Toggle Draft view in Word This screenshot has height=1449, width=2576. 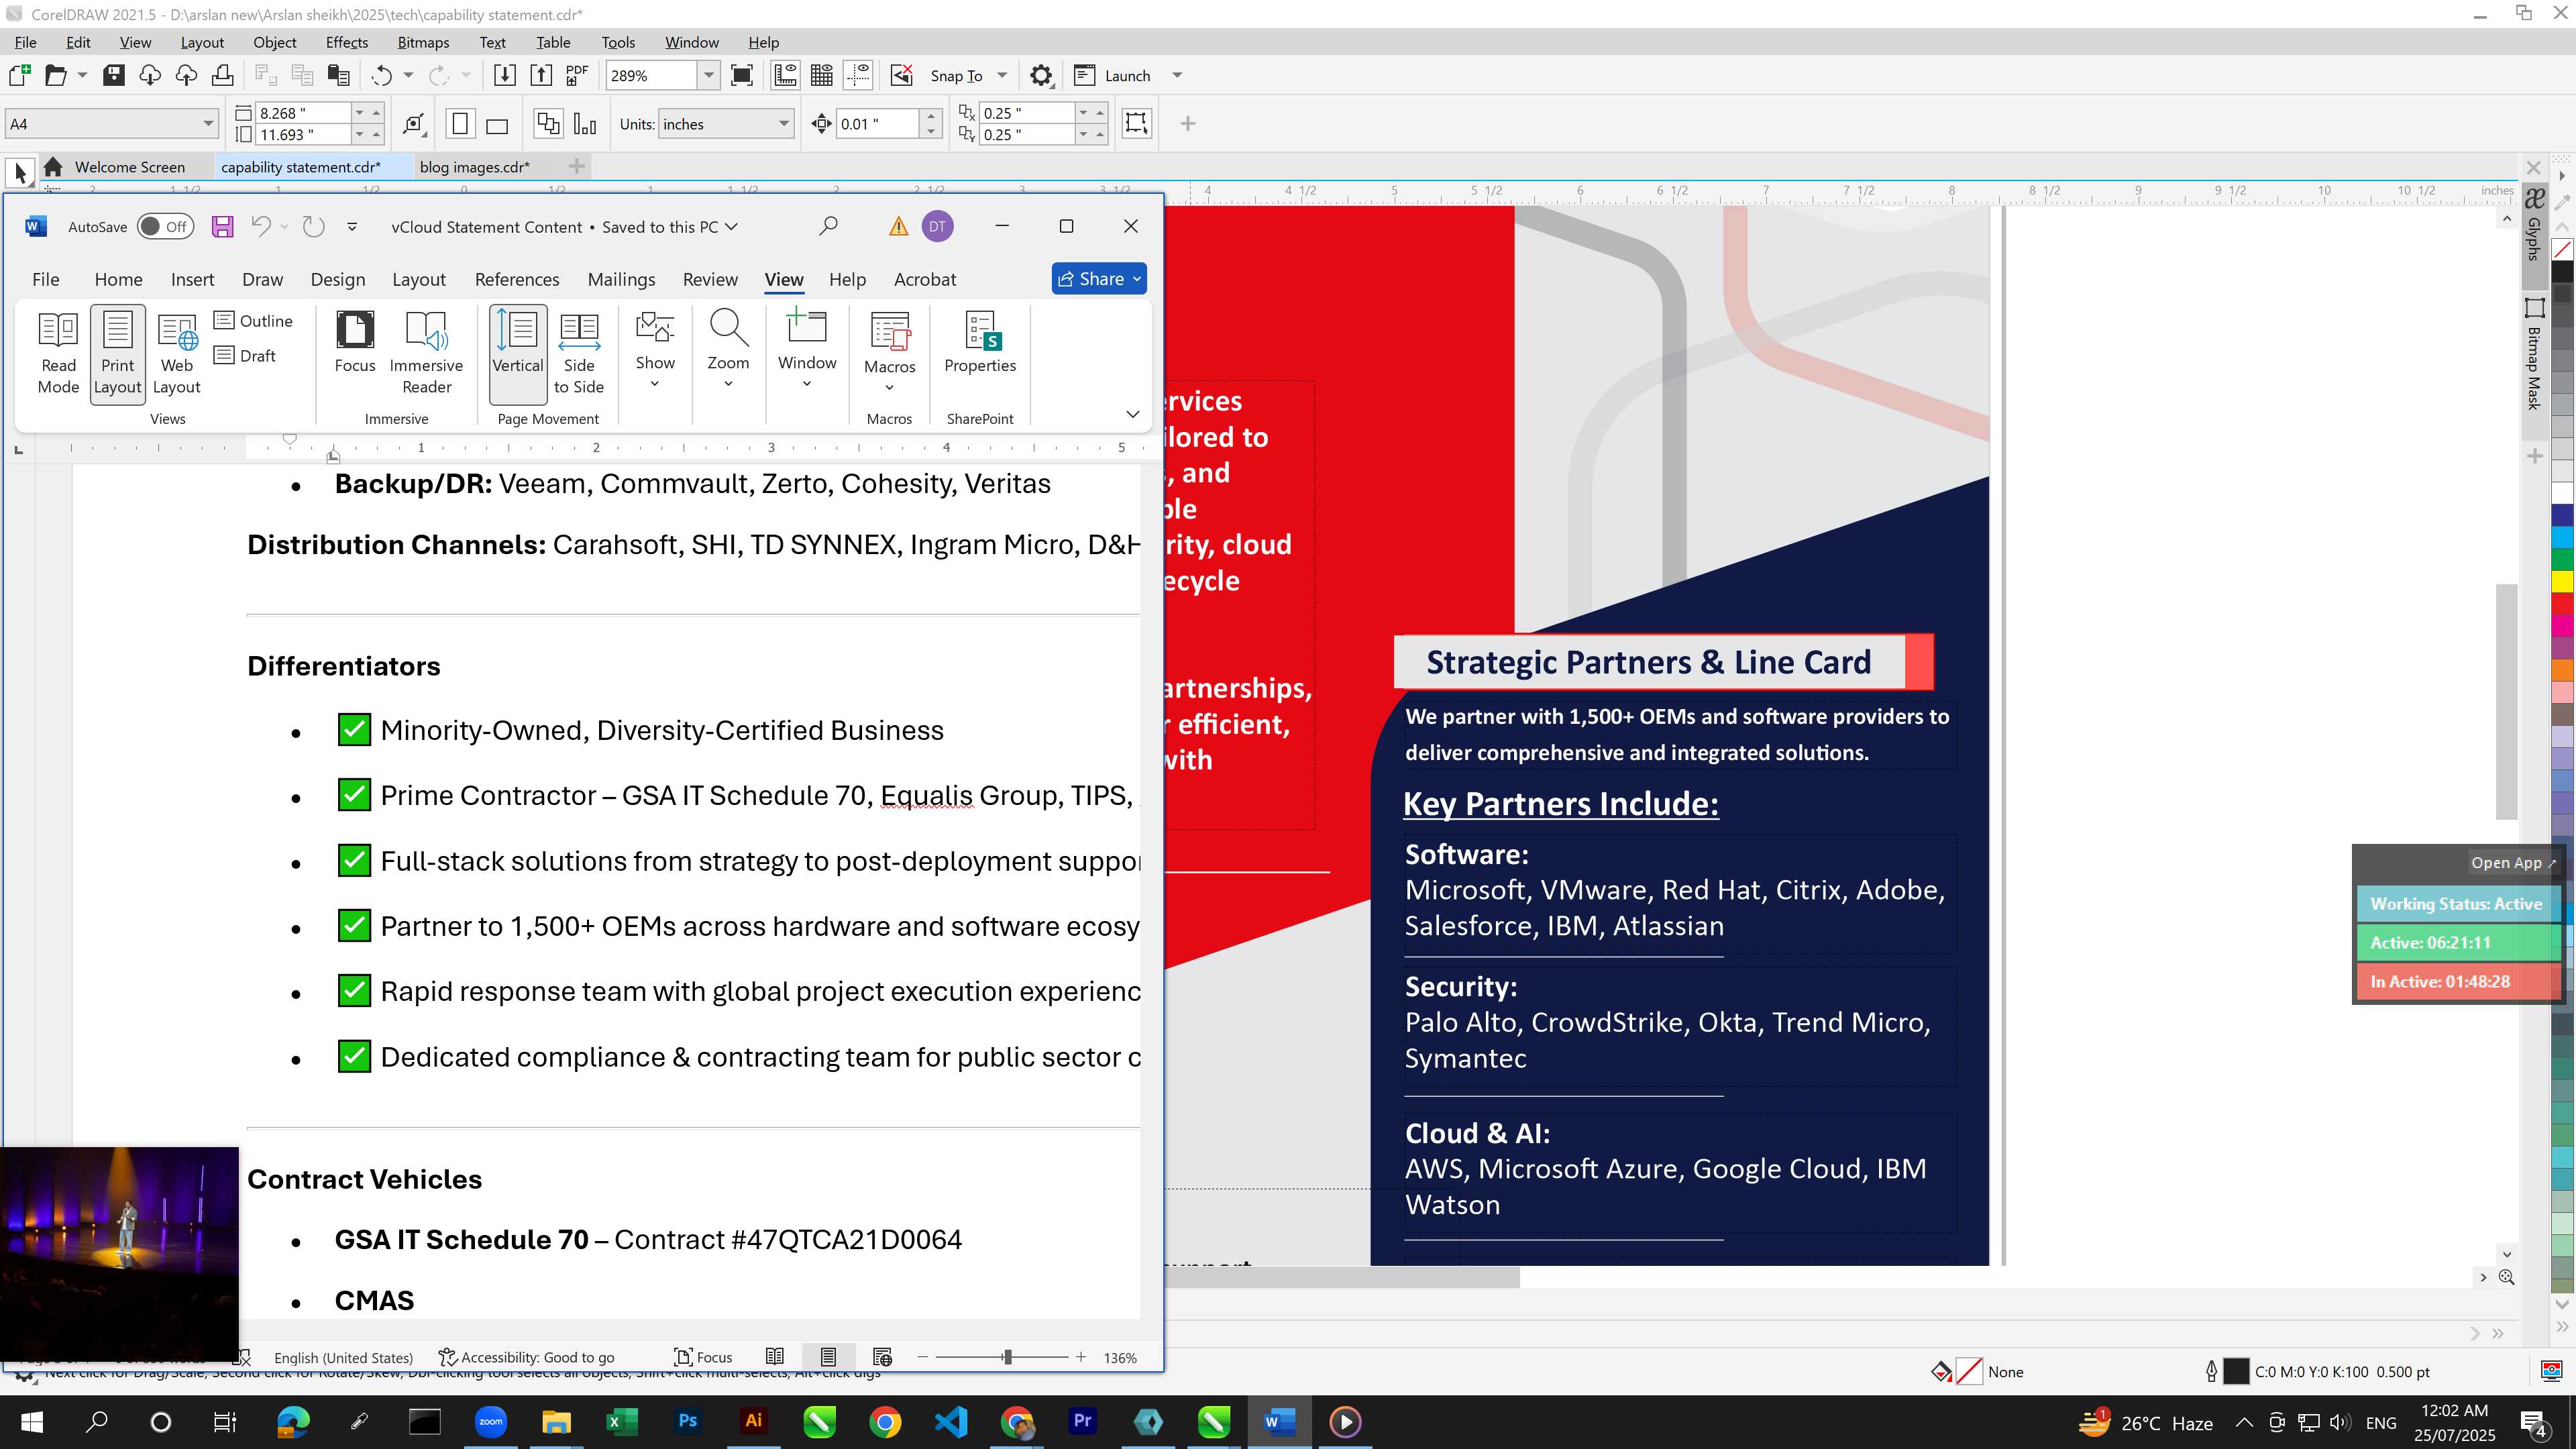point(246,355)
